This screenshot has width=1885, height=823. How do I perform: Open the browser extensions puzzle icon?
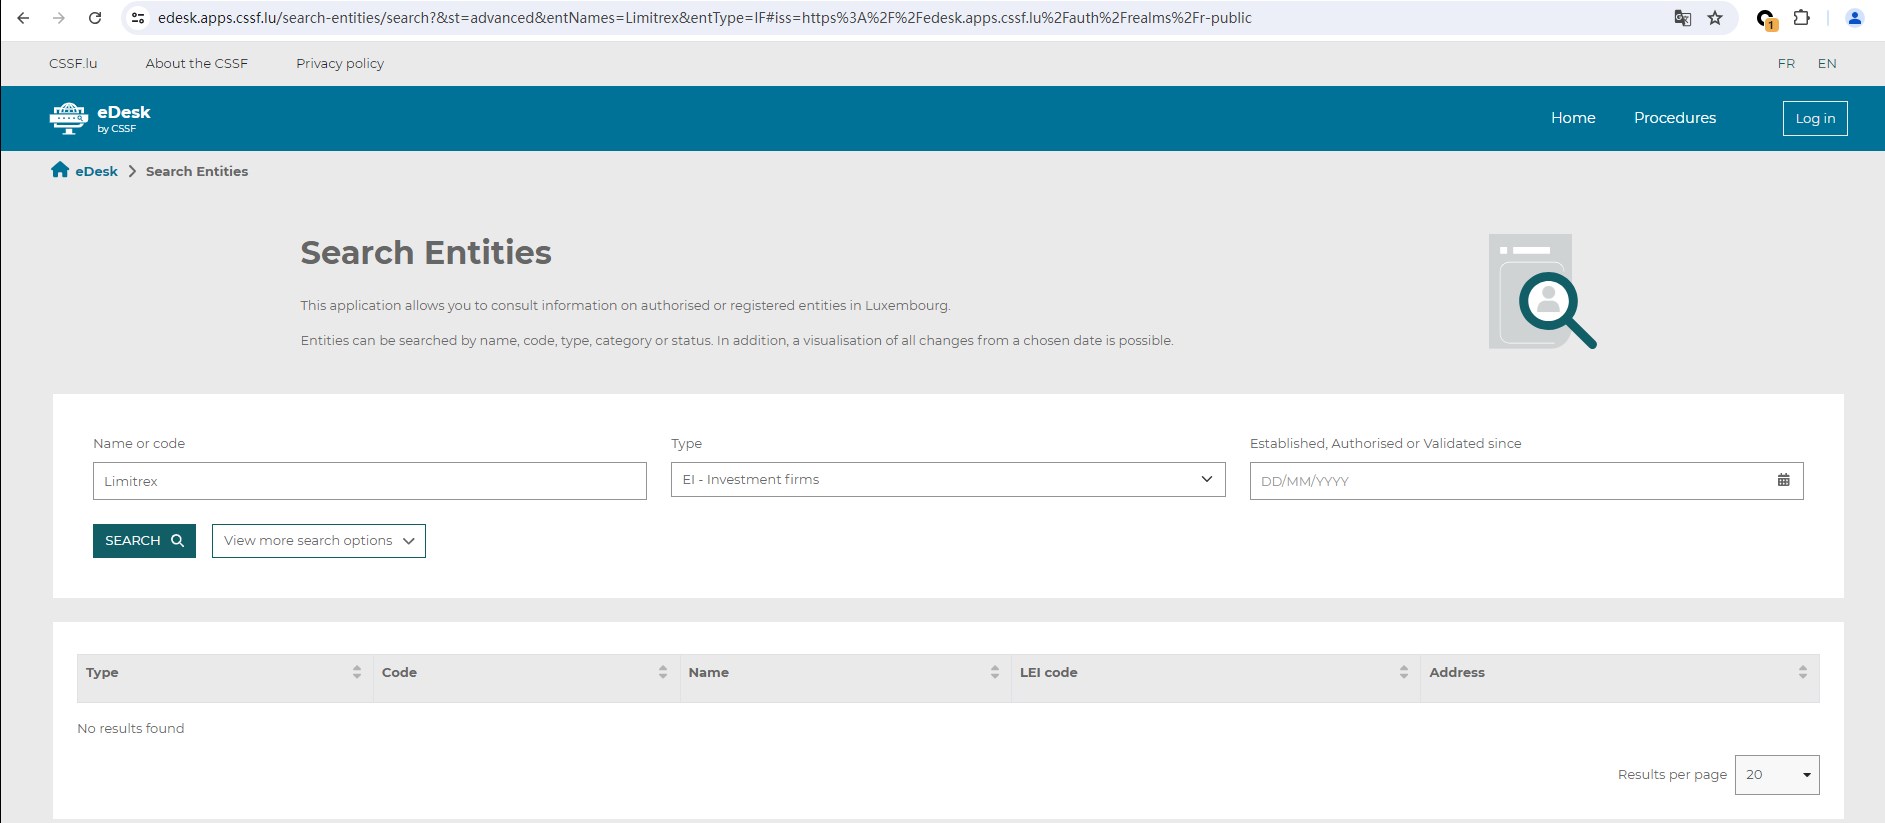(1801, 18)
